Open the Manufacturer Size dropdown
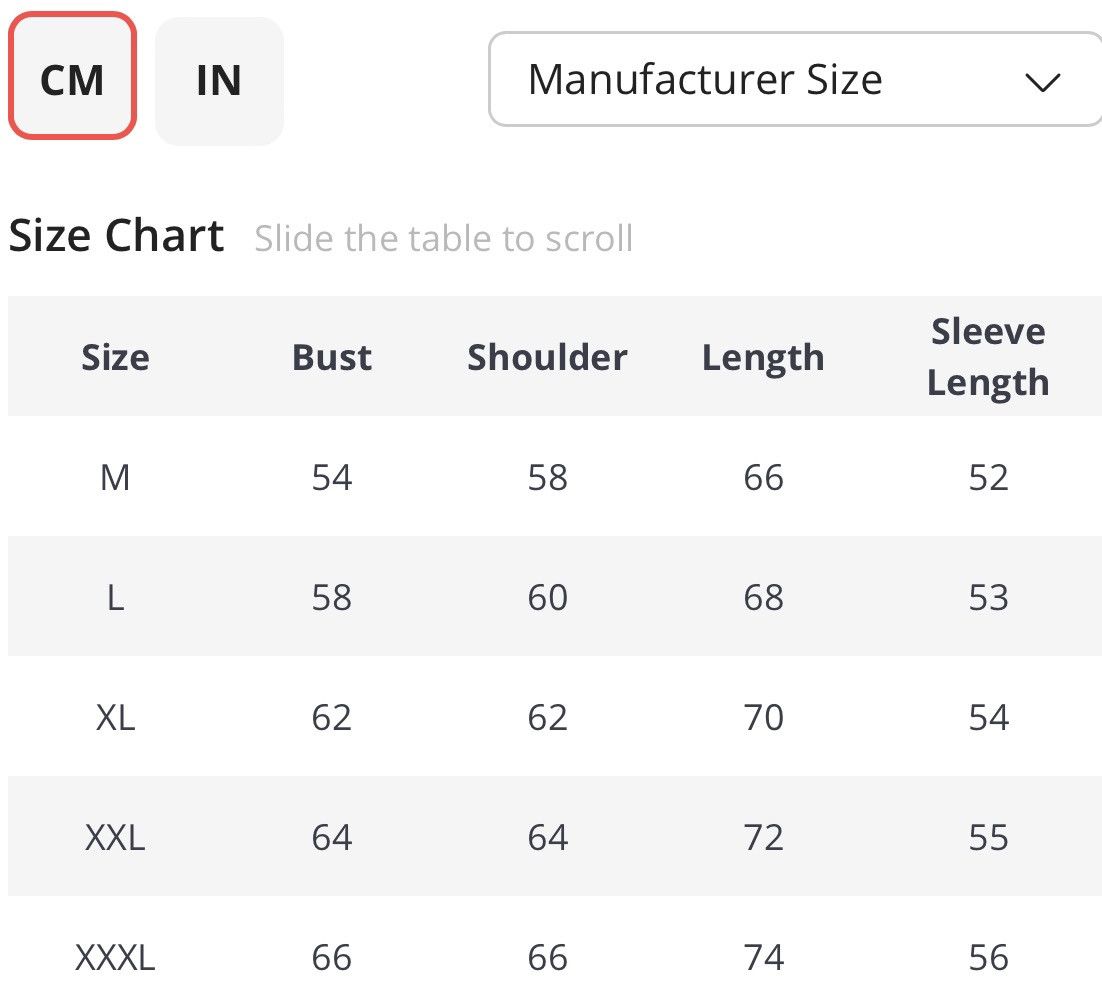Screen dimensions: 1102x1002 (796, 79)
